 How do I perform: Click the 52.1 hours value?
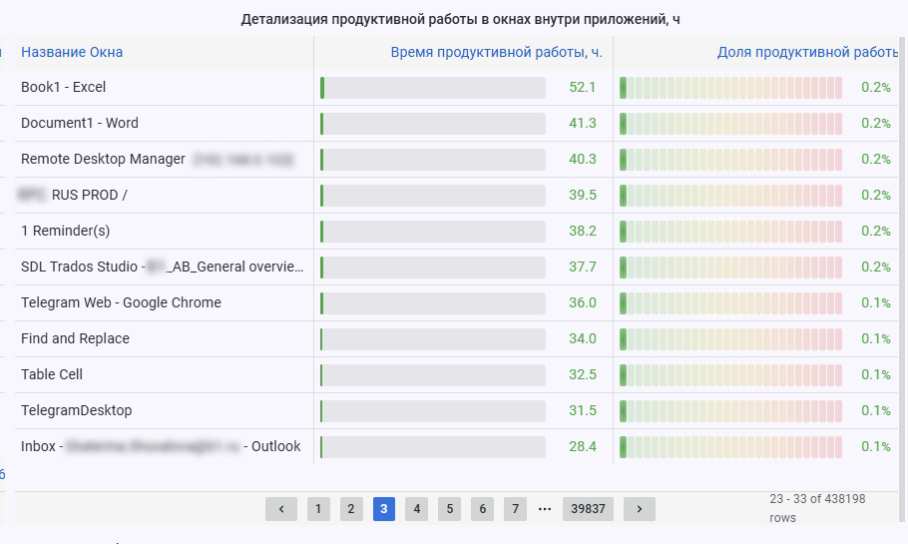[582, 87]
